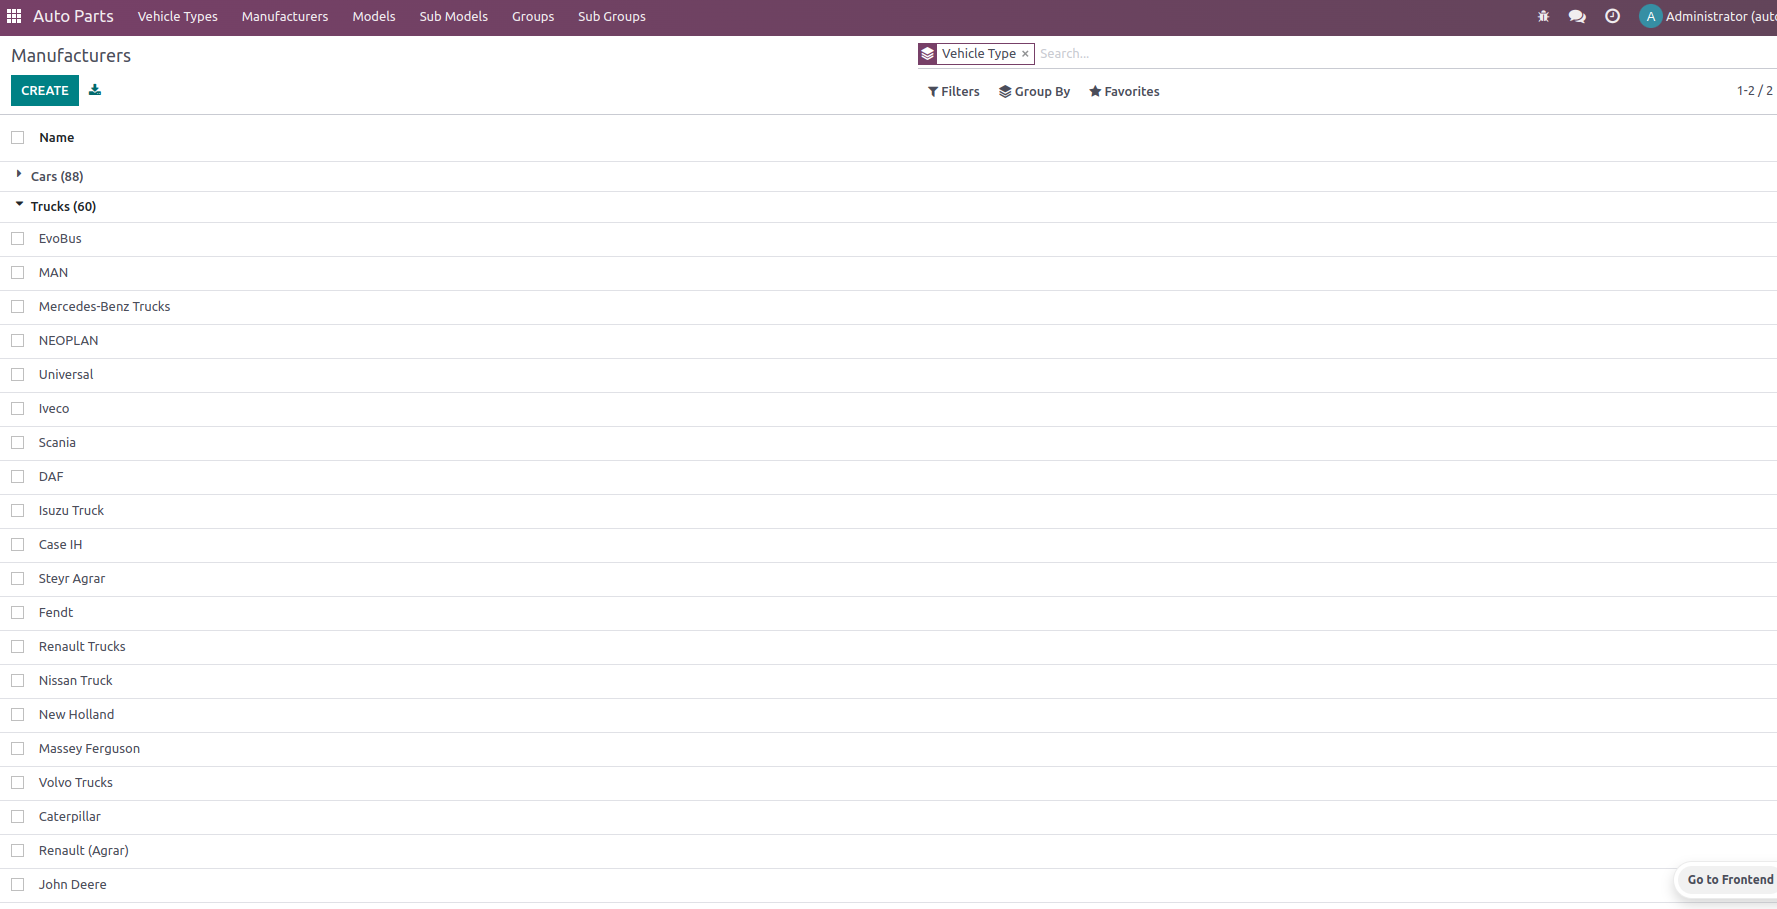Tick the Renault Trucks row checkbox
This screenshot has height=909, width=1777.
(x=18, y=647)
